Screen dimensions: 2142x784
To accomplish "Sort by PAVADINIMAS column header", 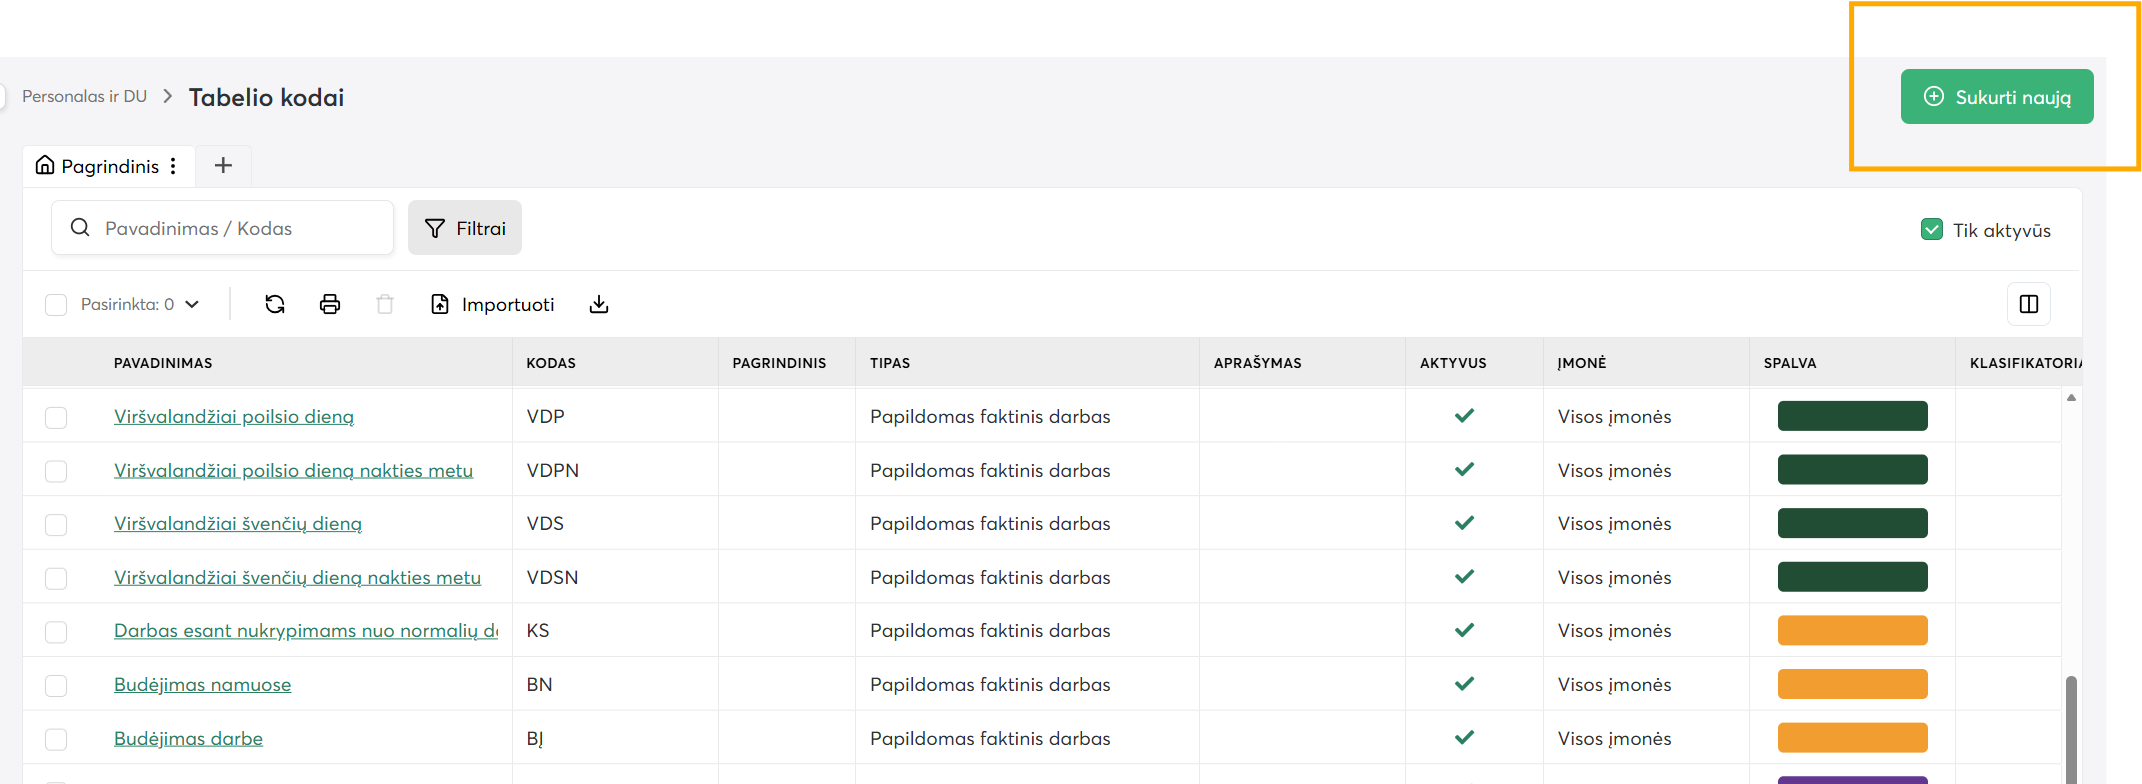I will point(163,363).
